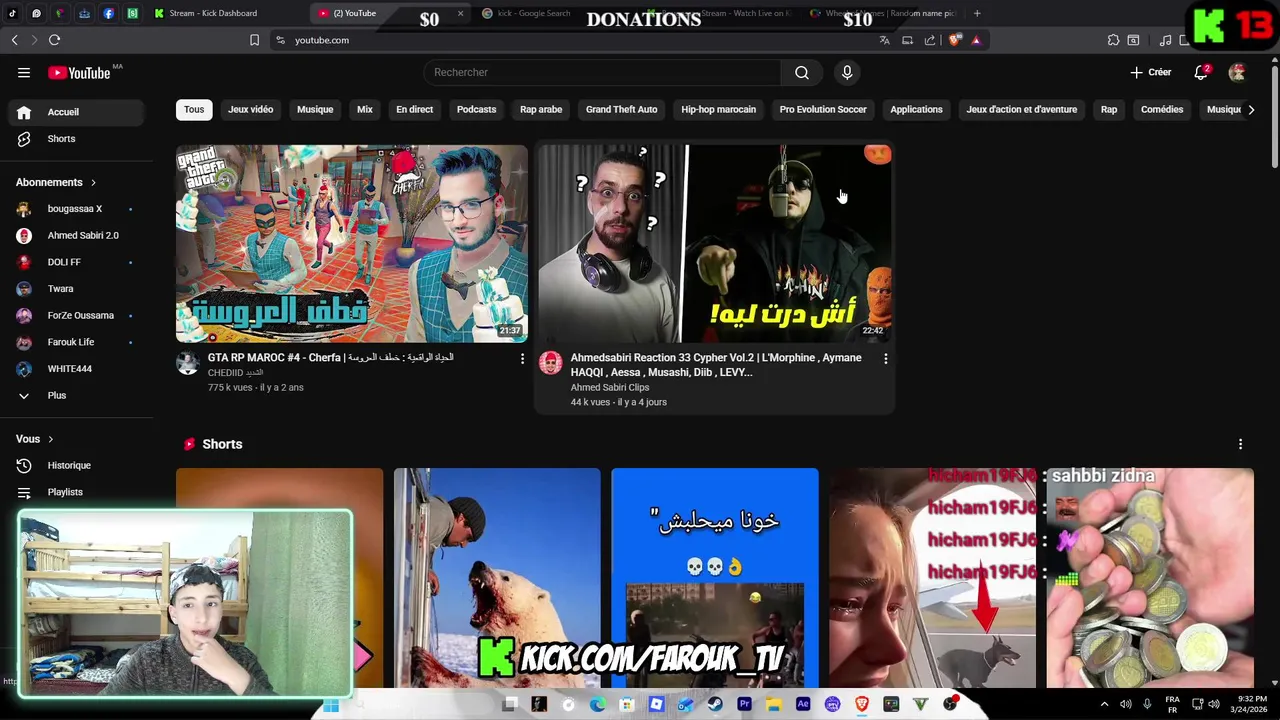This screenshot has height=720, width=1280.
Task: Close the YouTube browser tab
Action: click(x=460, y=13)
